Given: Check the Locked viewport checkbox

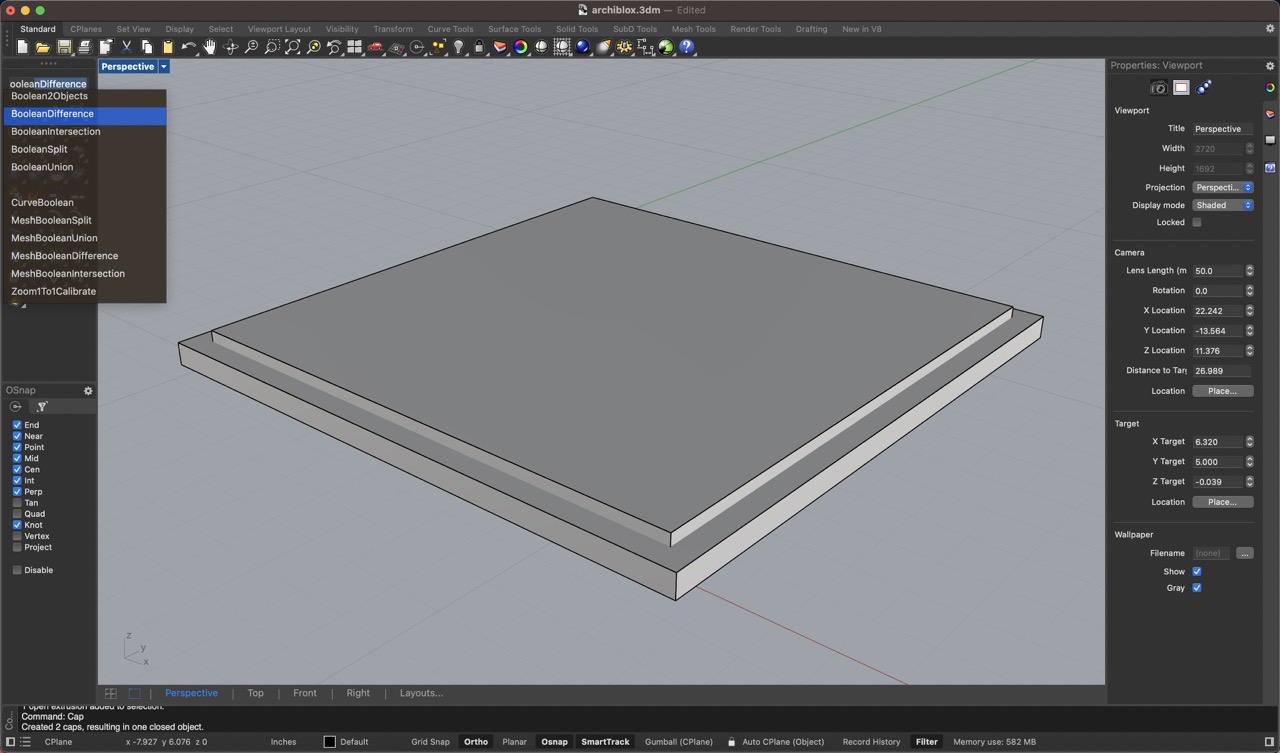Looking at the screenshot, I should click(x=1197, y=222).
